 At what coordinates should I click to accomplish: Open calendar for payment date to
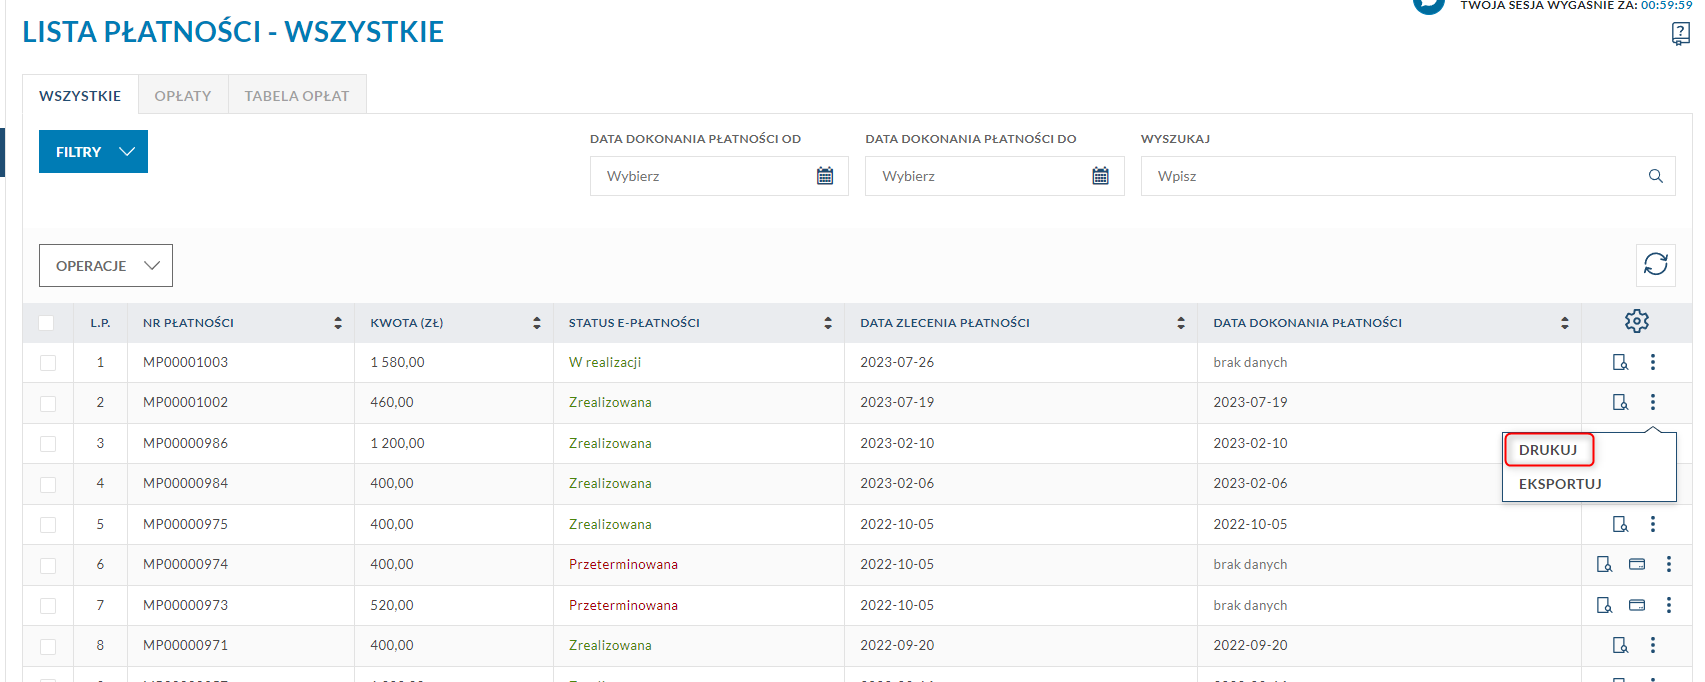1100,176
